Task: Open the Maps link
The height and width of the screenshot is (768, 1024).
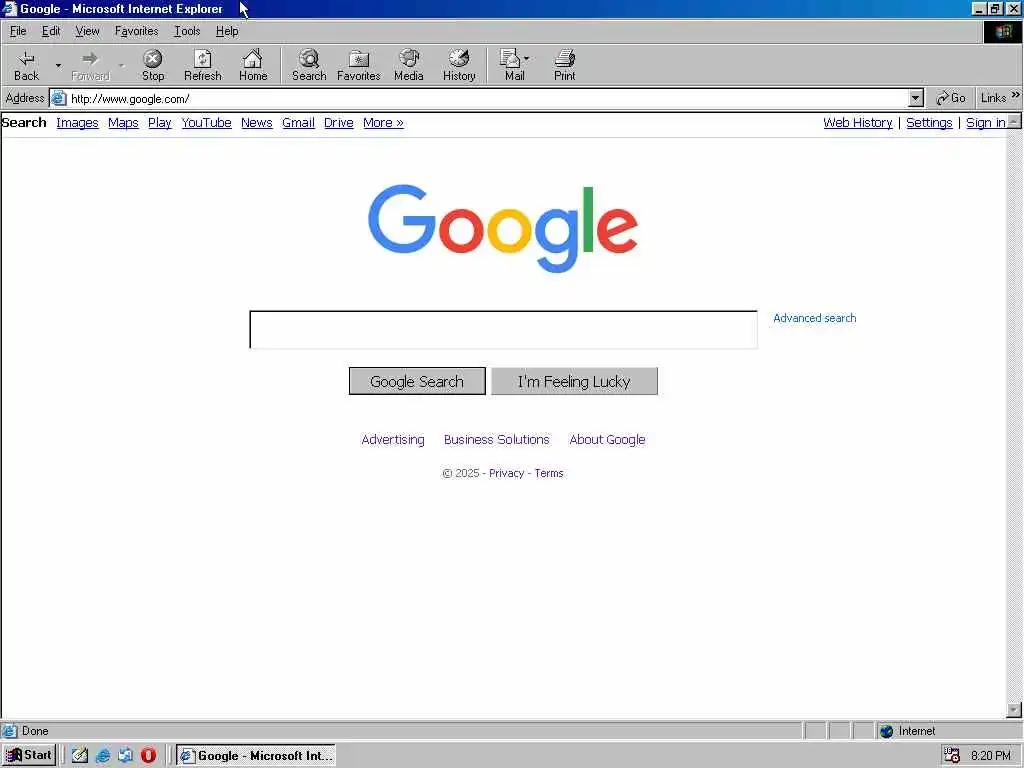Action: coord(123,123)
